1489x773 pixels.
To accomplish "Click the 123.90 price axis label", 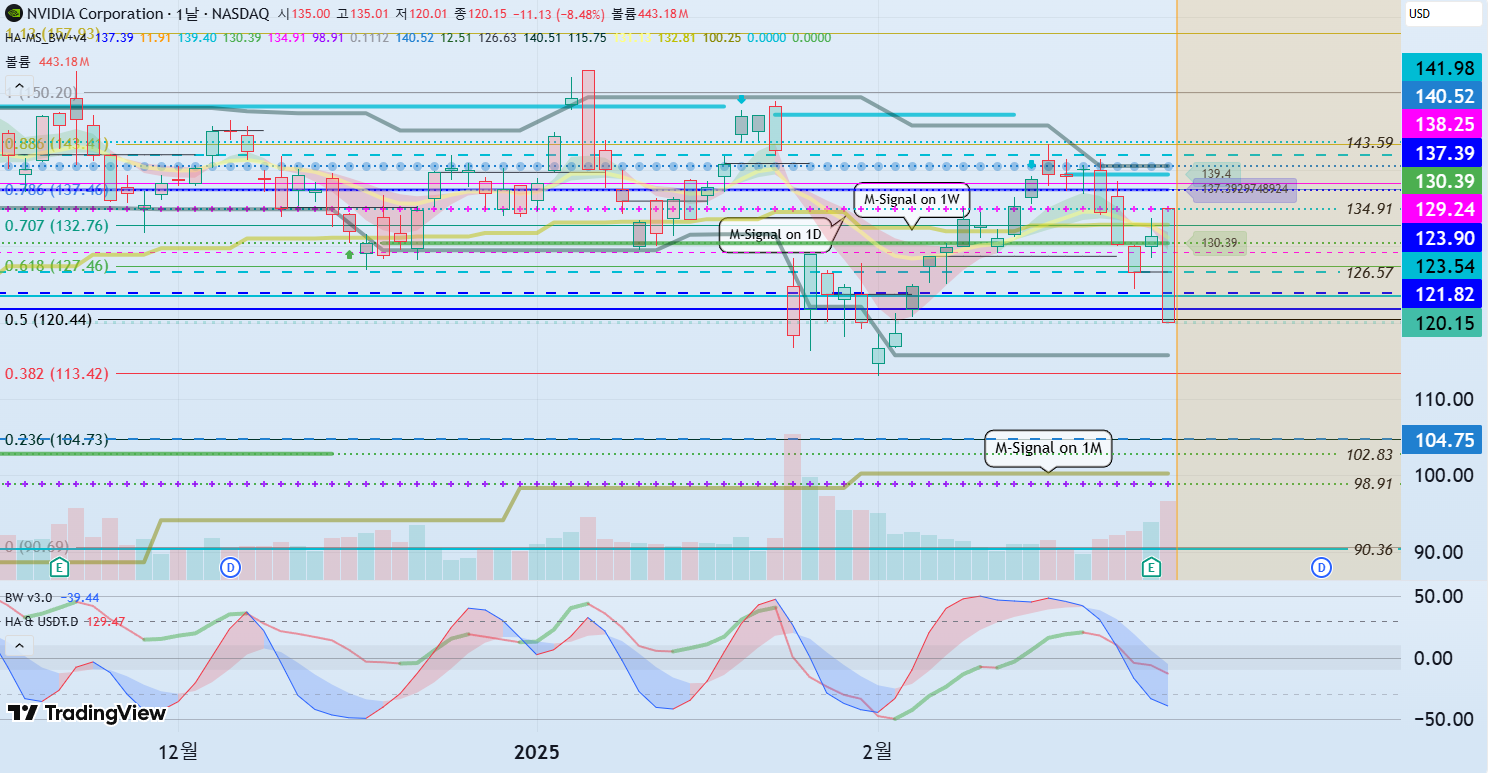I will pos(1442,237).
